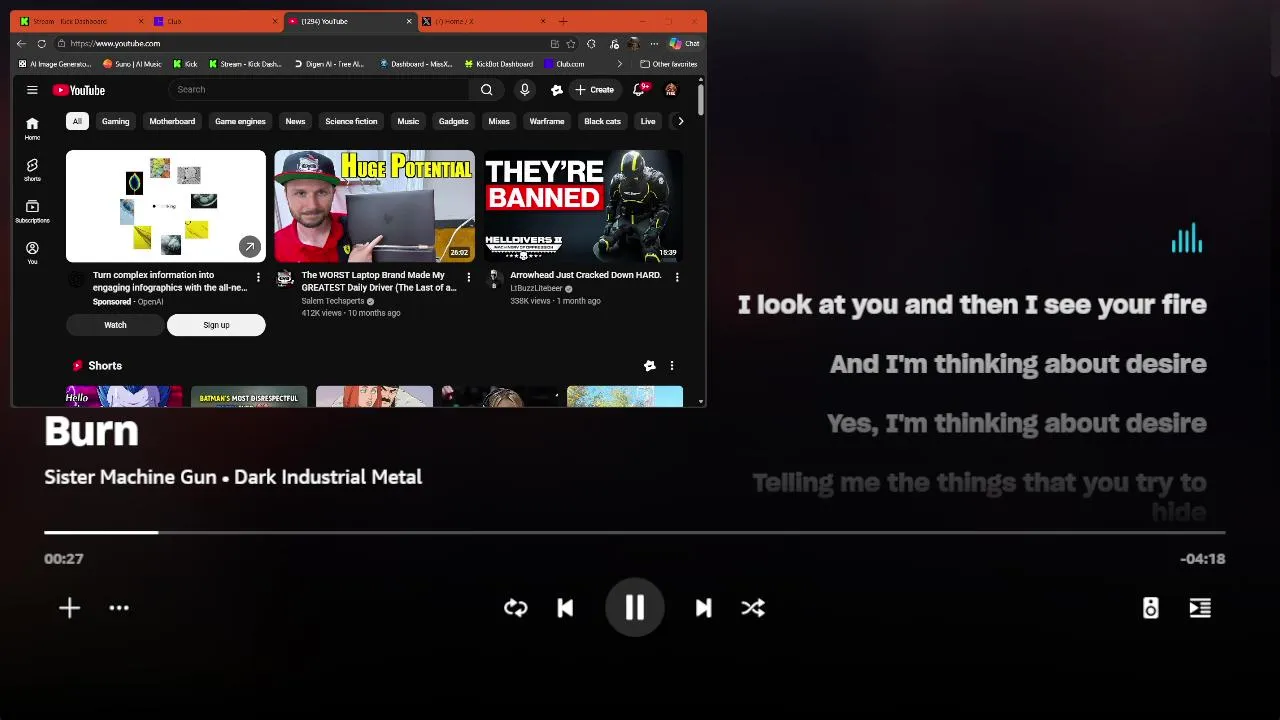Select the Game engines filter chip
1280x720 pixels.
(x=240, y=121)
